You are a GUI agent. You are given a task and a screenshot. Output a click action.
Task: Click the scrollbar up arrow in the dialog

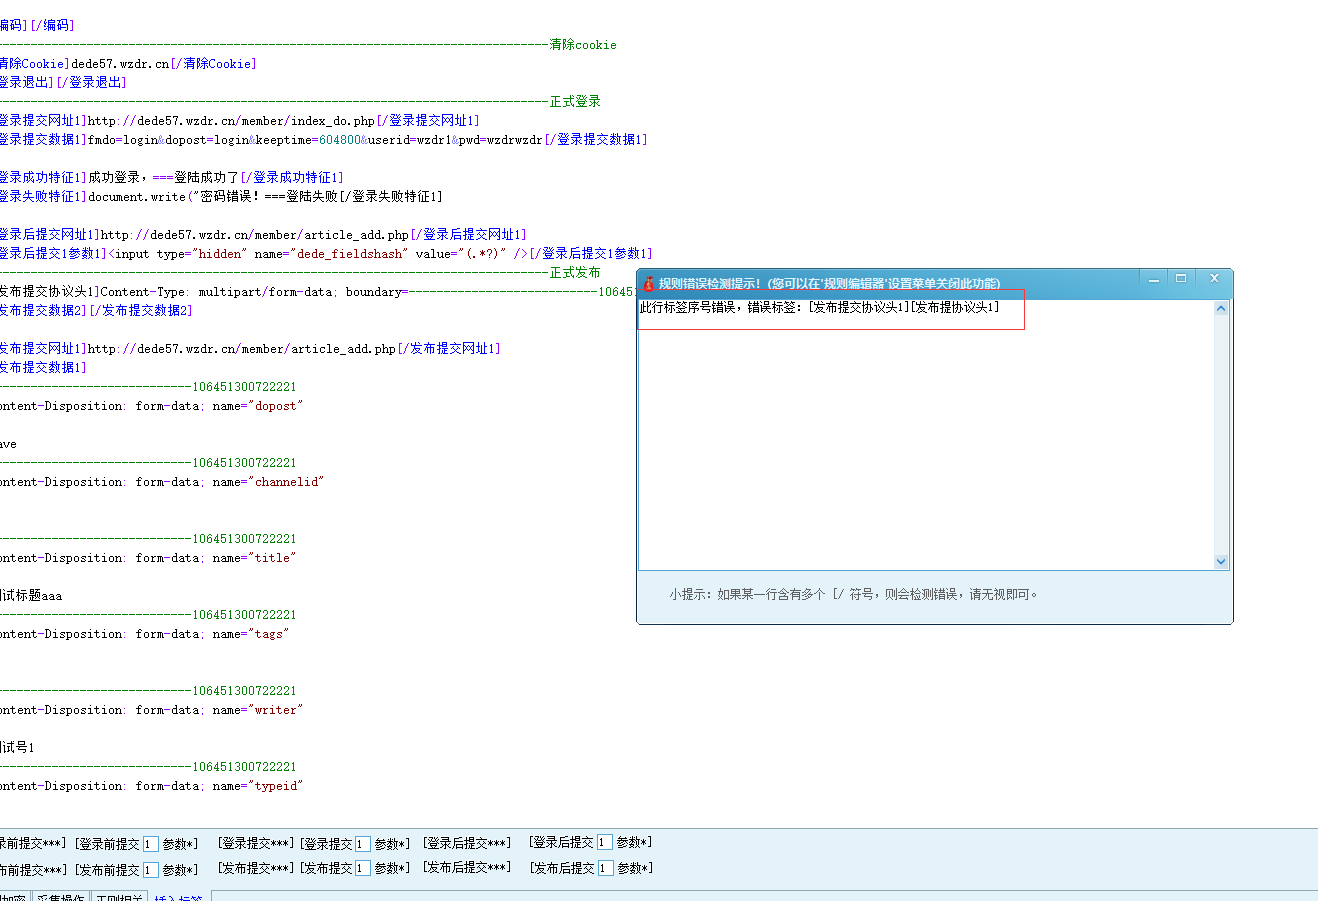pyautogui.click(x=1221, y=307)
